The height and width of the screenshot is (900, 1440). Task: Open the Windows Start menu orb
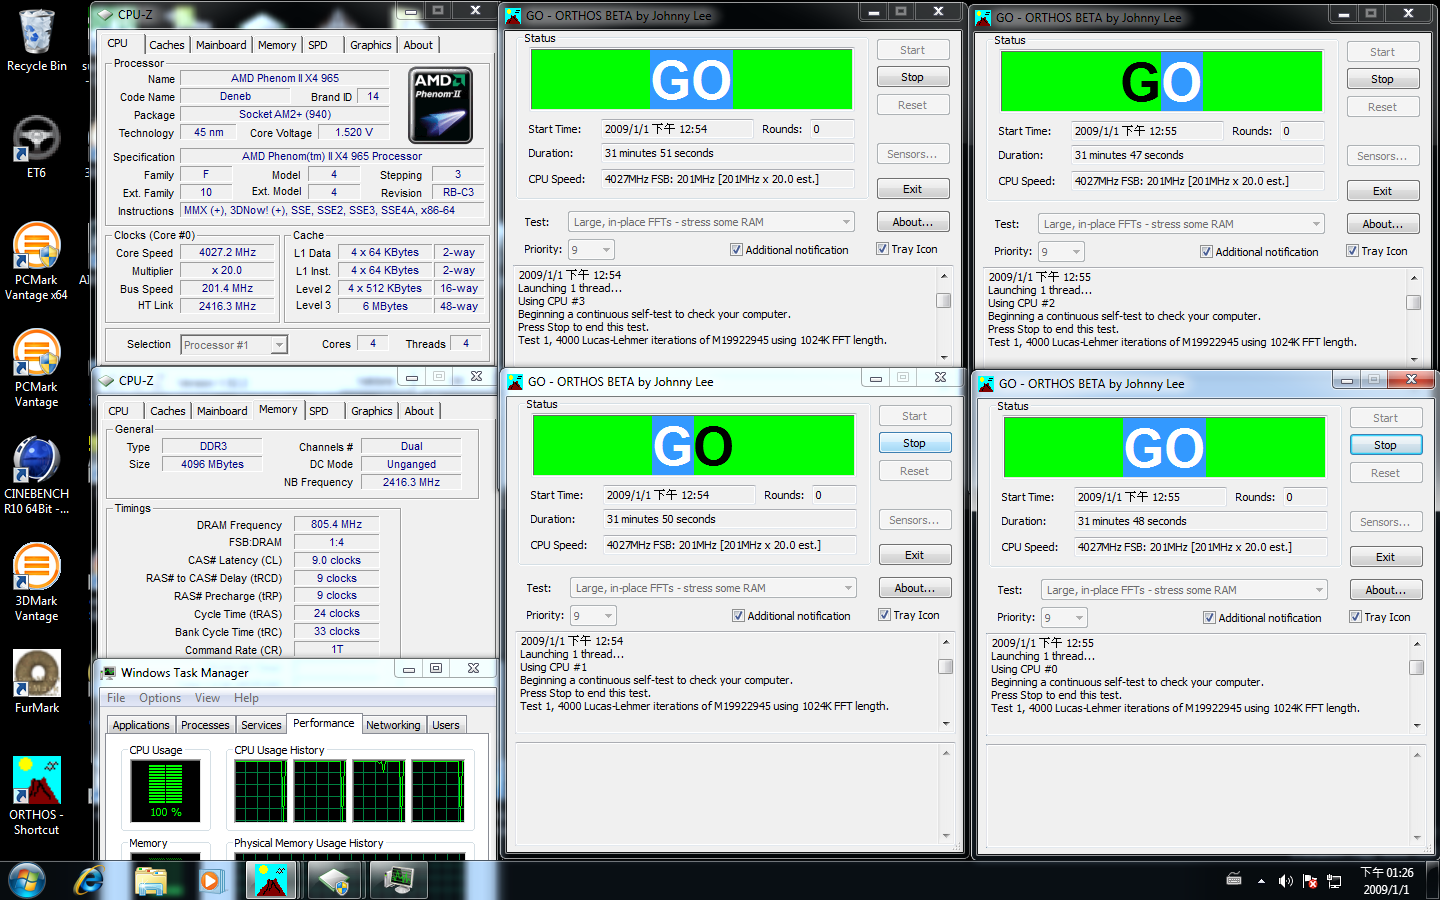[27, 881]
